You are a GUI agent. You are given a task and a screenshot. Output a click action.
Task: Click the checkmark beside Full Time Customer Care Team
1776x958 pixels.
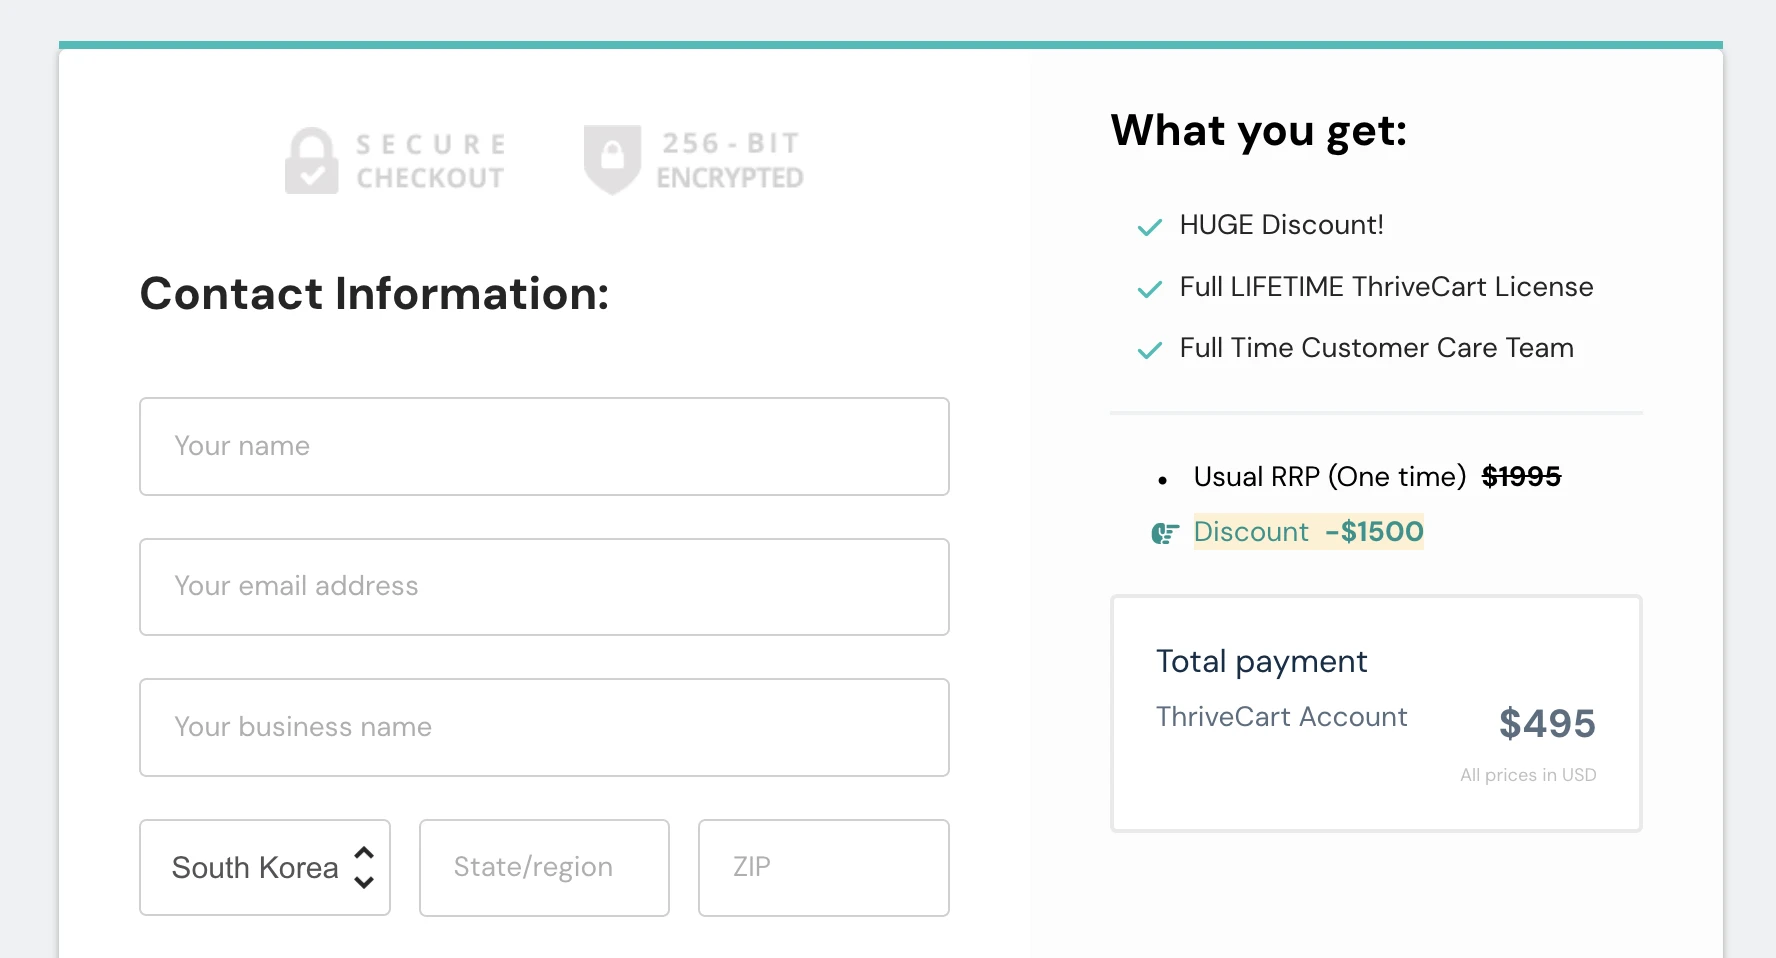pyautogui.click(x=1150, y=350)
